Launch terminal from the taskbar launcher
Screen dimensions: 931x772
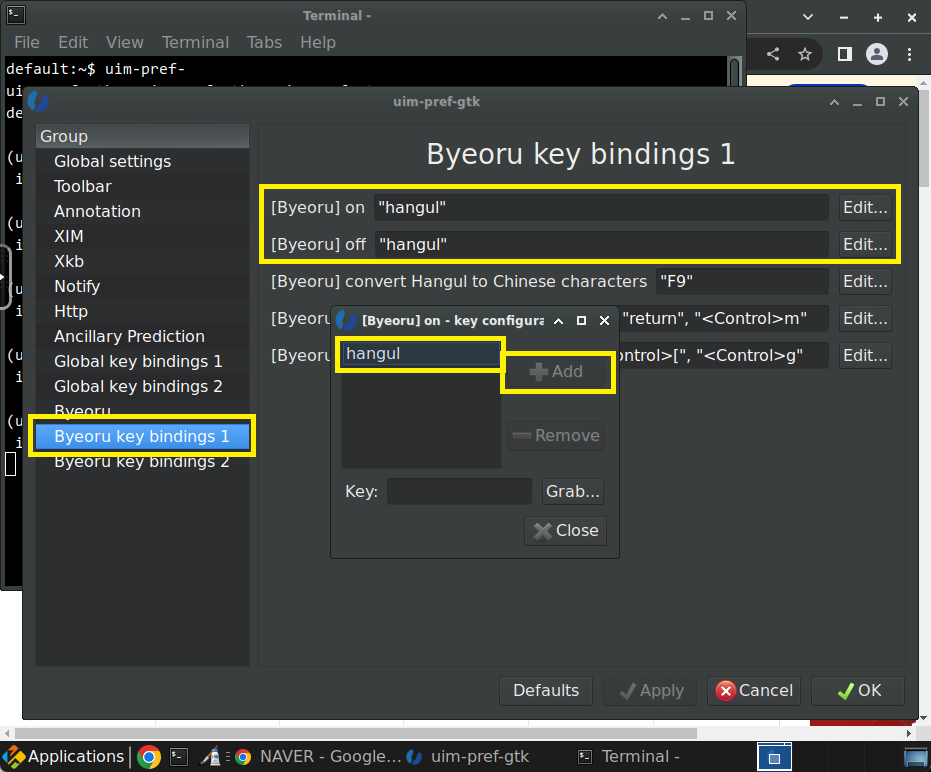pos(179,757)
